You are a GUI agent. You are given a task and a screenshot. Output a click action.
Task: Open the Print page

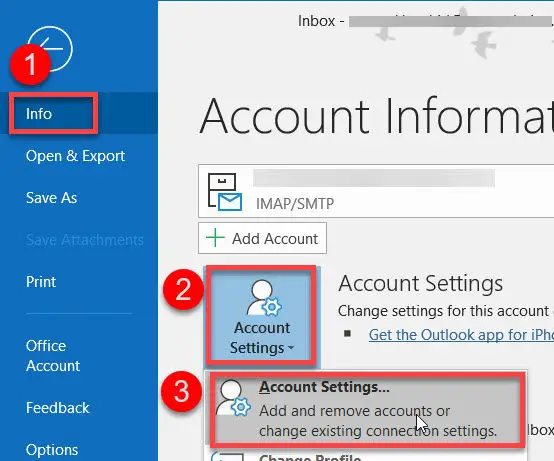[x=41, y=282]
